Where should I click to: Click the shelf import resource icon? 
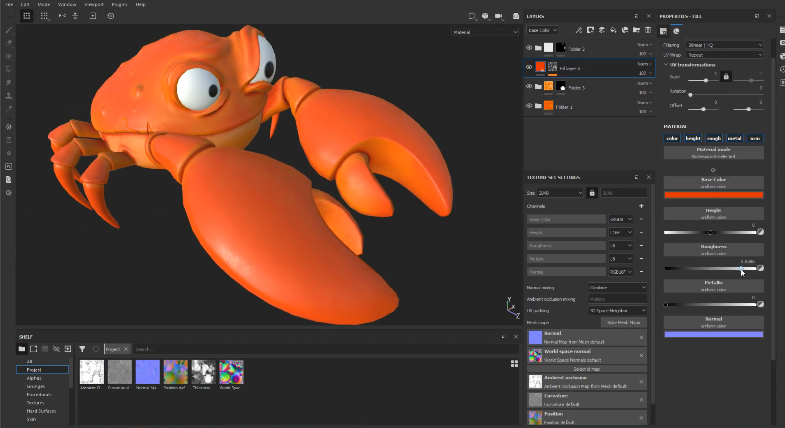point(68,349)
